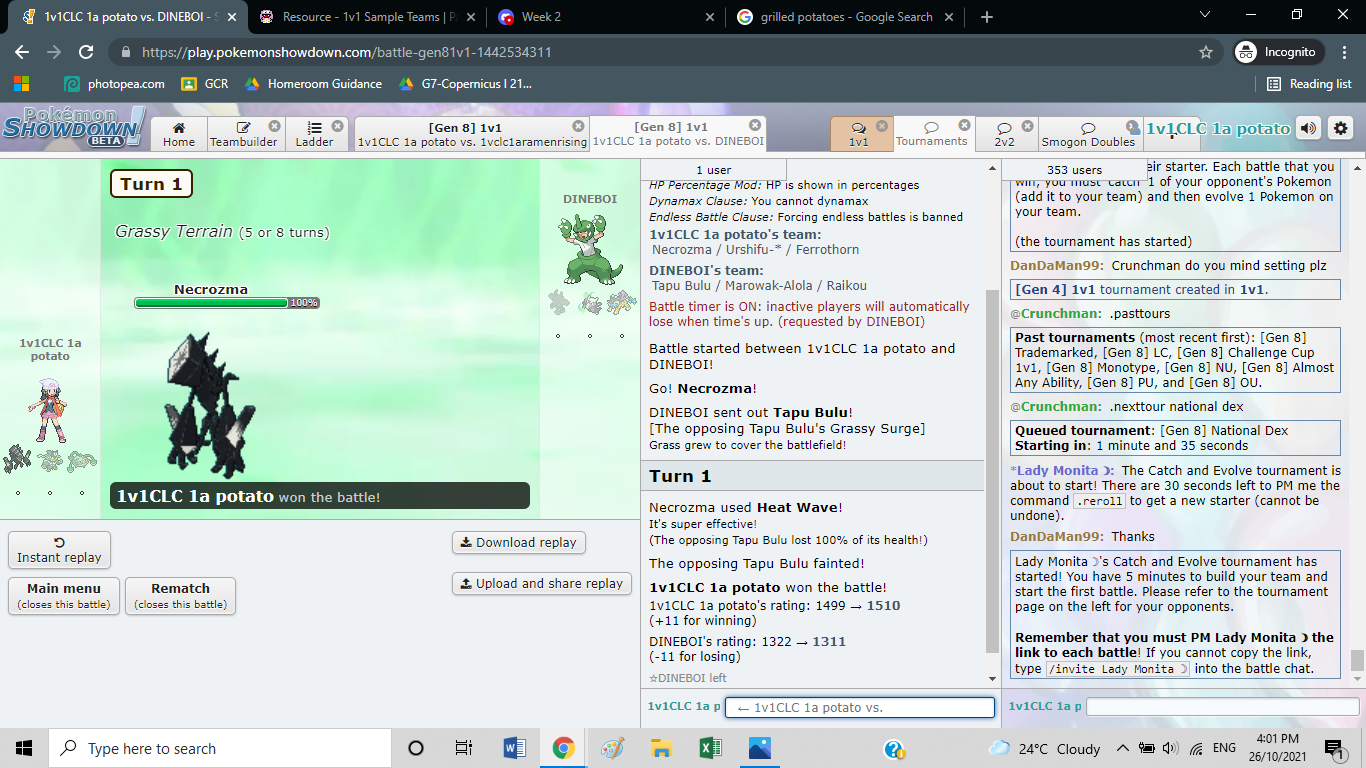Image resolution: width=1366 pixels, height=768 pixels.
Task: Click the Necrozma battle sprite
Action: (x=209, y=407)
